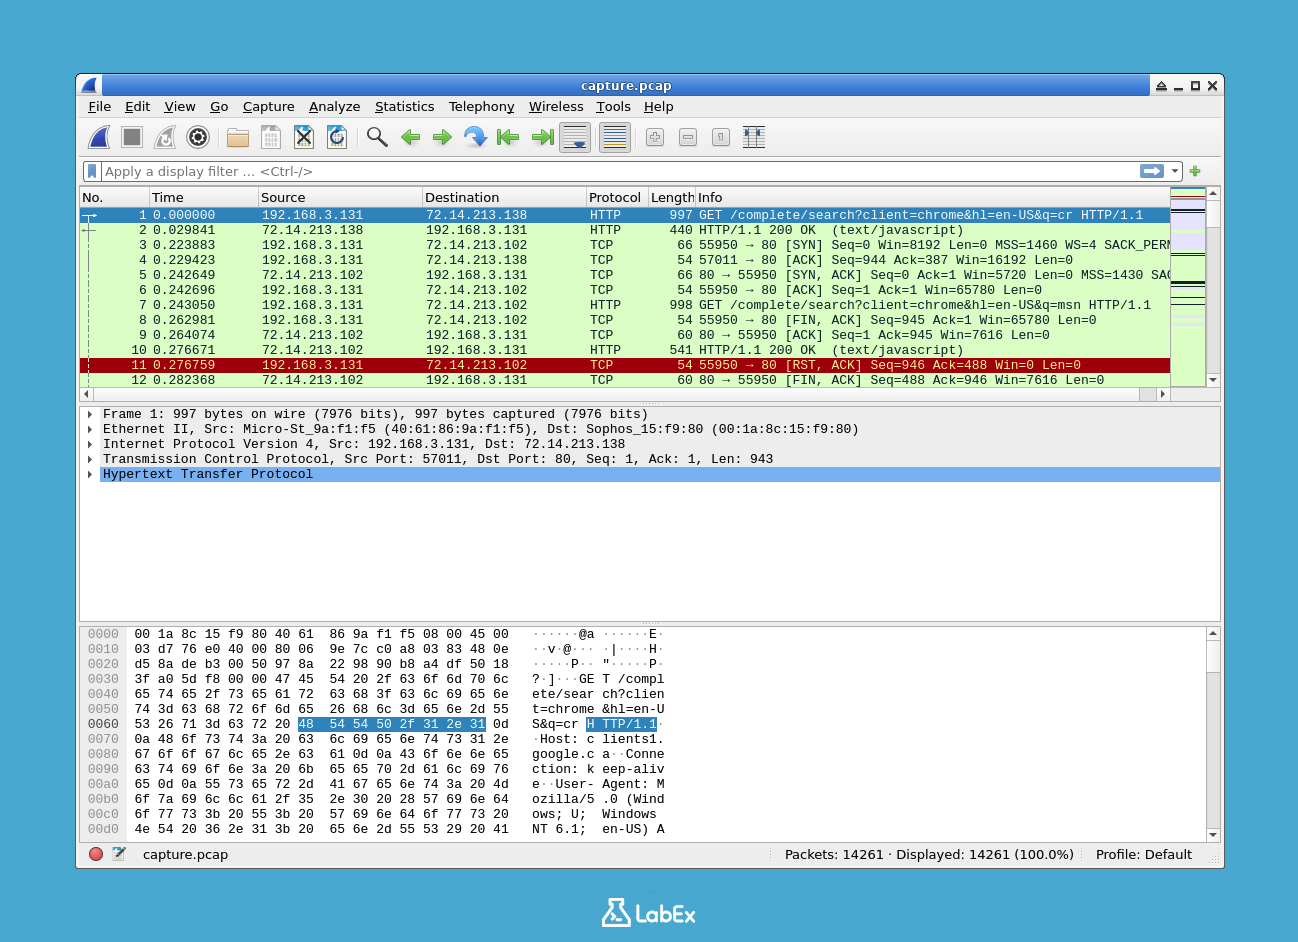Screen dimensions: 1298x942
Task: Open the find packet magnifier icon
Action: pos(377,137)
